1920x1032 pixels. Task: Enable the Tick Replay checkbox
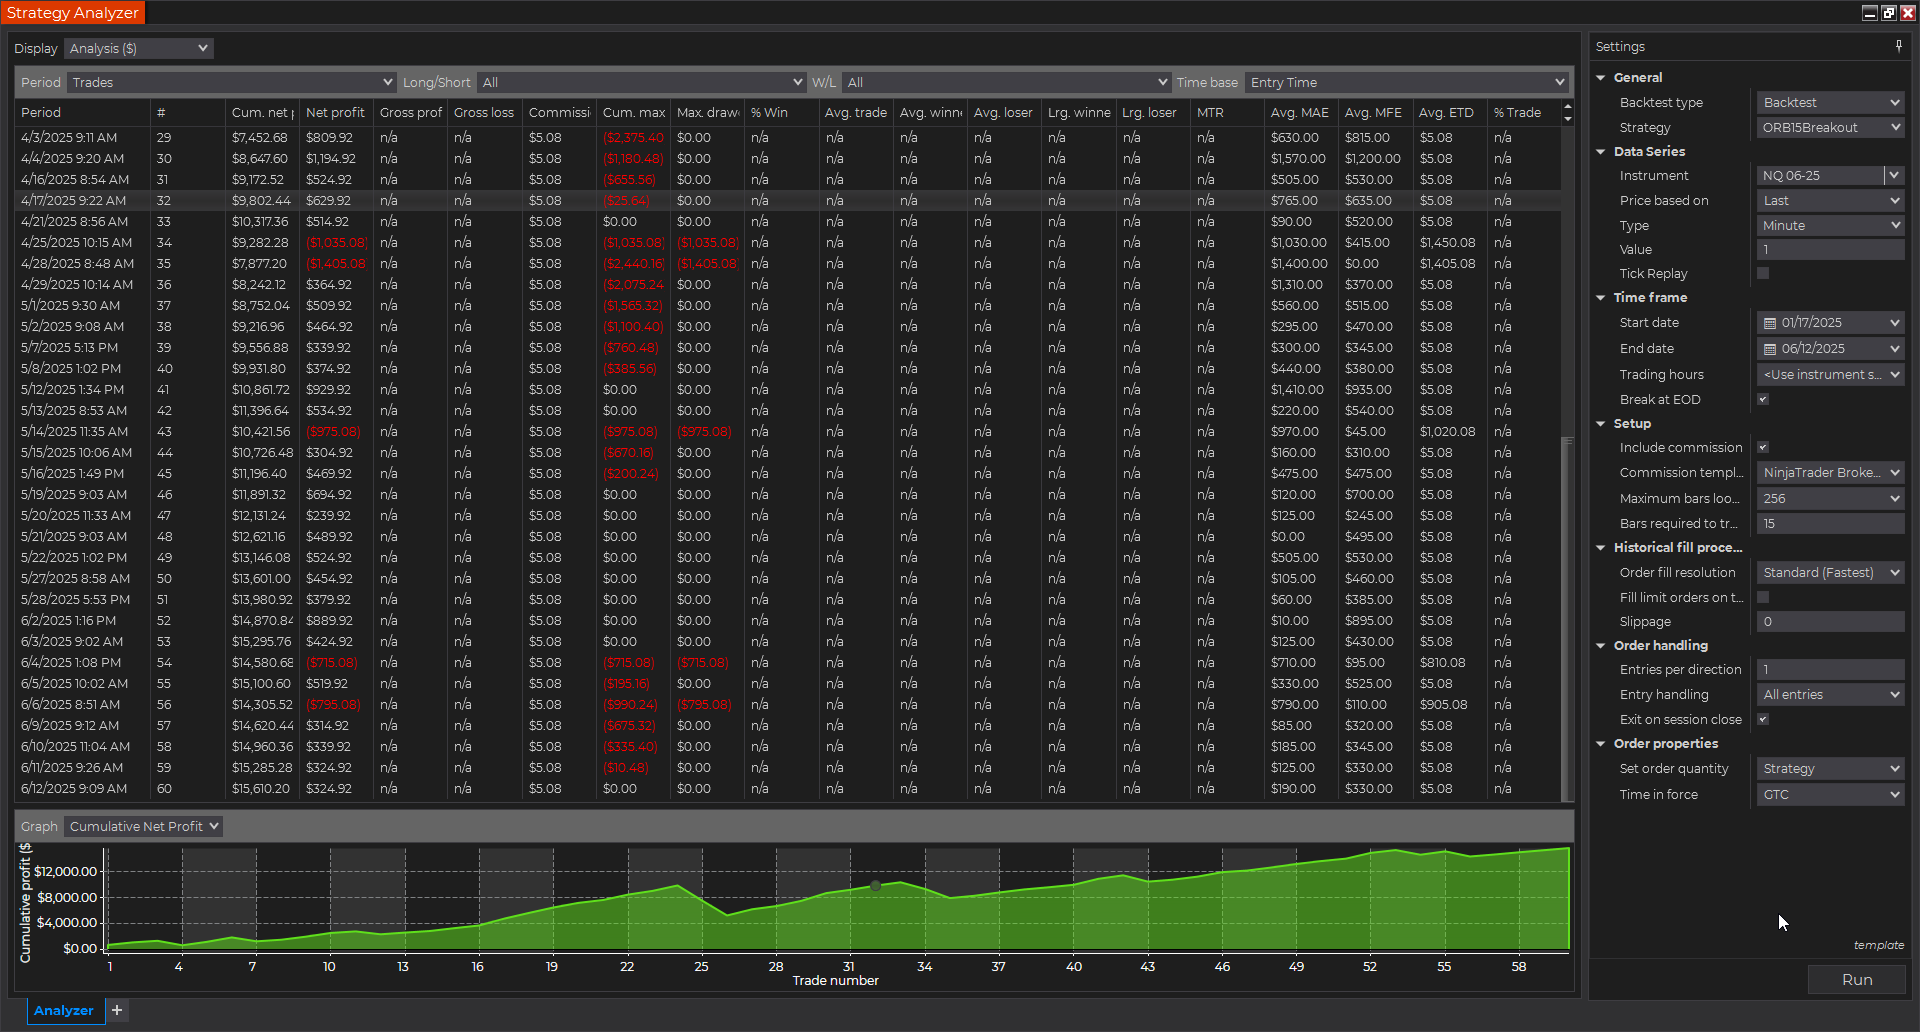[1763, 273]
